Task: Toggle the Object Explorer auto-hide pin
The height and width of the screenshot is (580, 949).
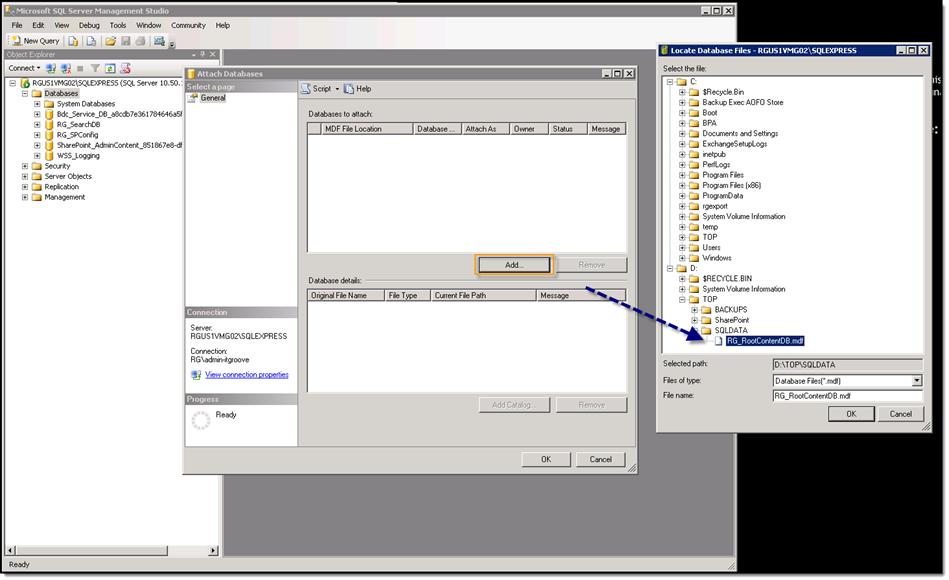Action: coord(203,54)
